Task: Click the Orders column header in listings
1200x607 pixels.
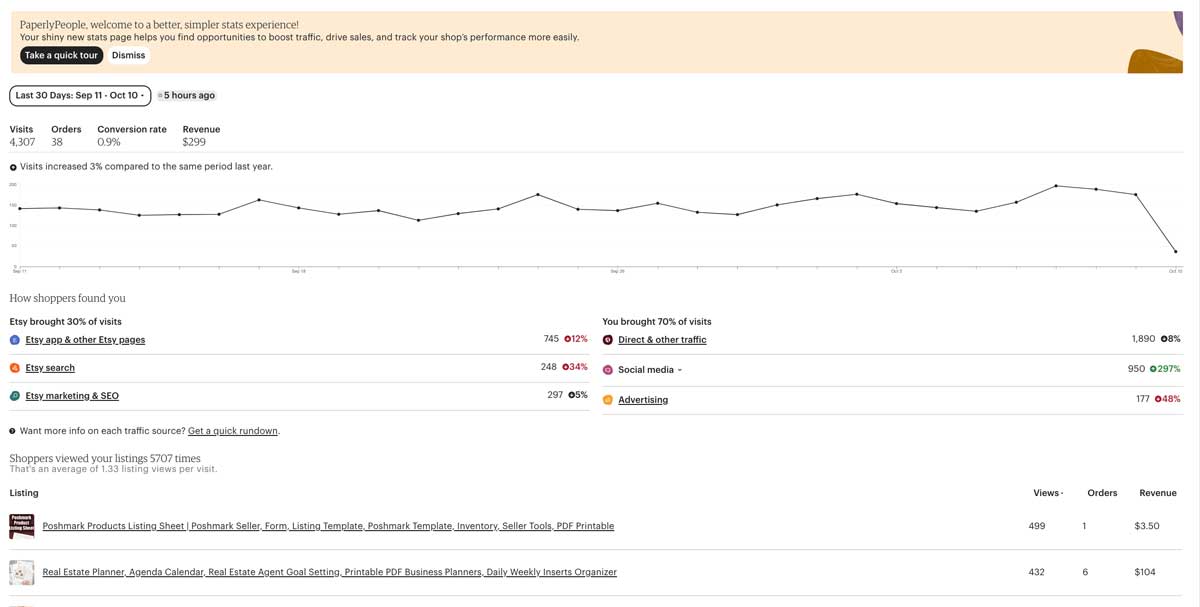Action: click(1102, 493)
